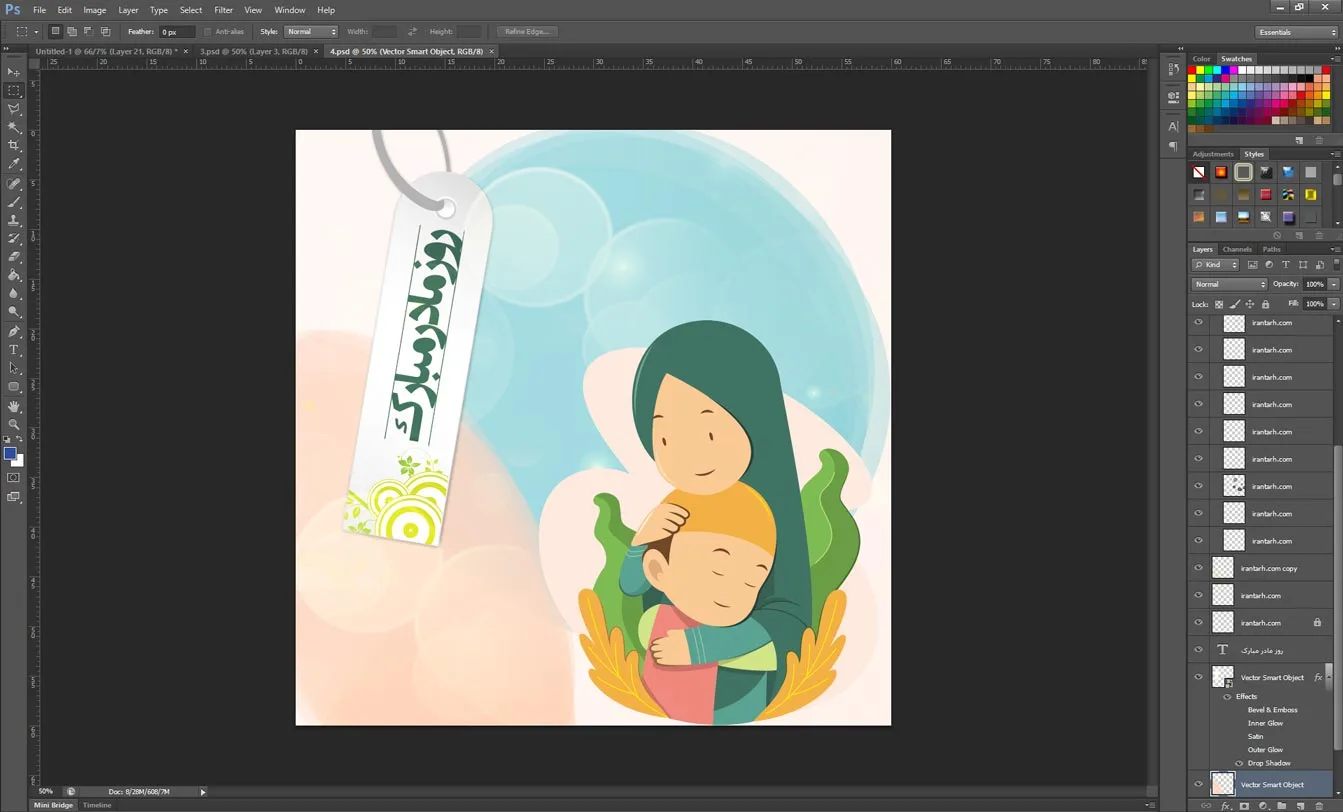Select the Lasso tool
This screenshot has height=812, width=1343.
14,109
